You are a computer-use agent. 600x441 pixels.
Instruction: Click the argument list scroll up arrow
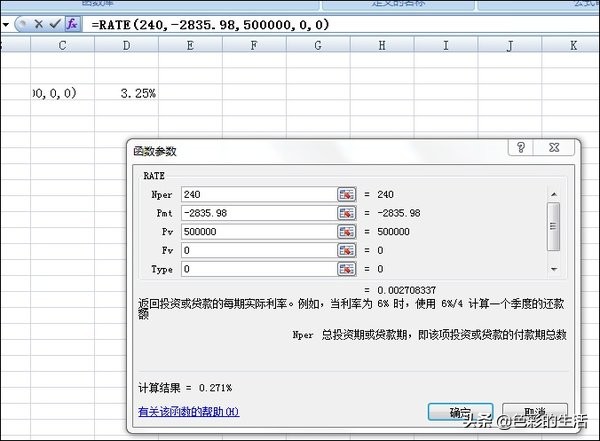(x=554, y=194)
